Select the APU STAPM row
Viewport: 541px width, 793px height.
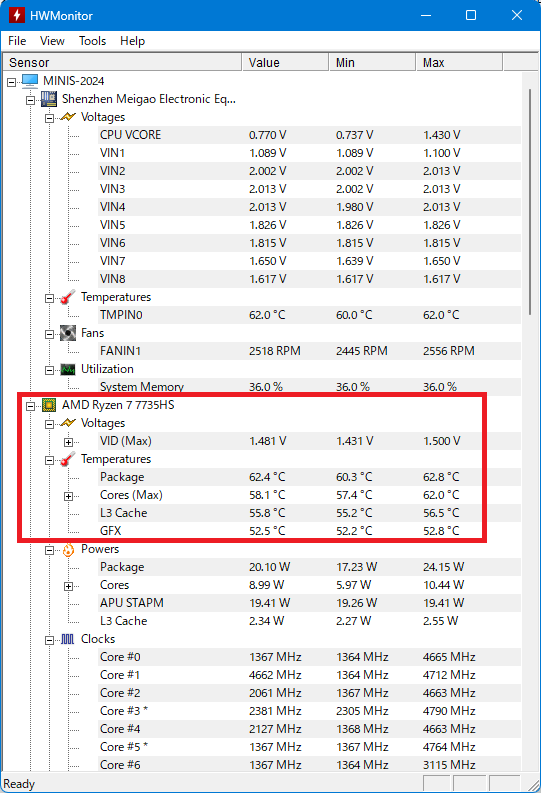click(309, 603)
